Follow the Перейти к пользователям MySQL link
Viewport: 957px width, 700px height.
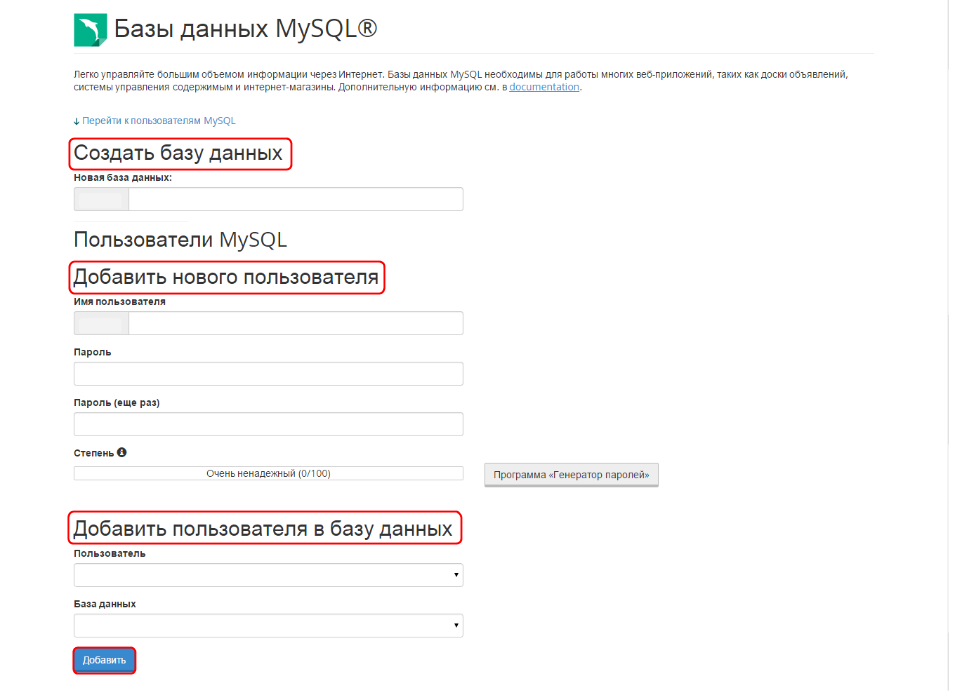155,120
